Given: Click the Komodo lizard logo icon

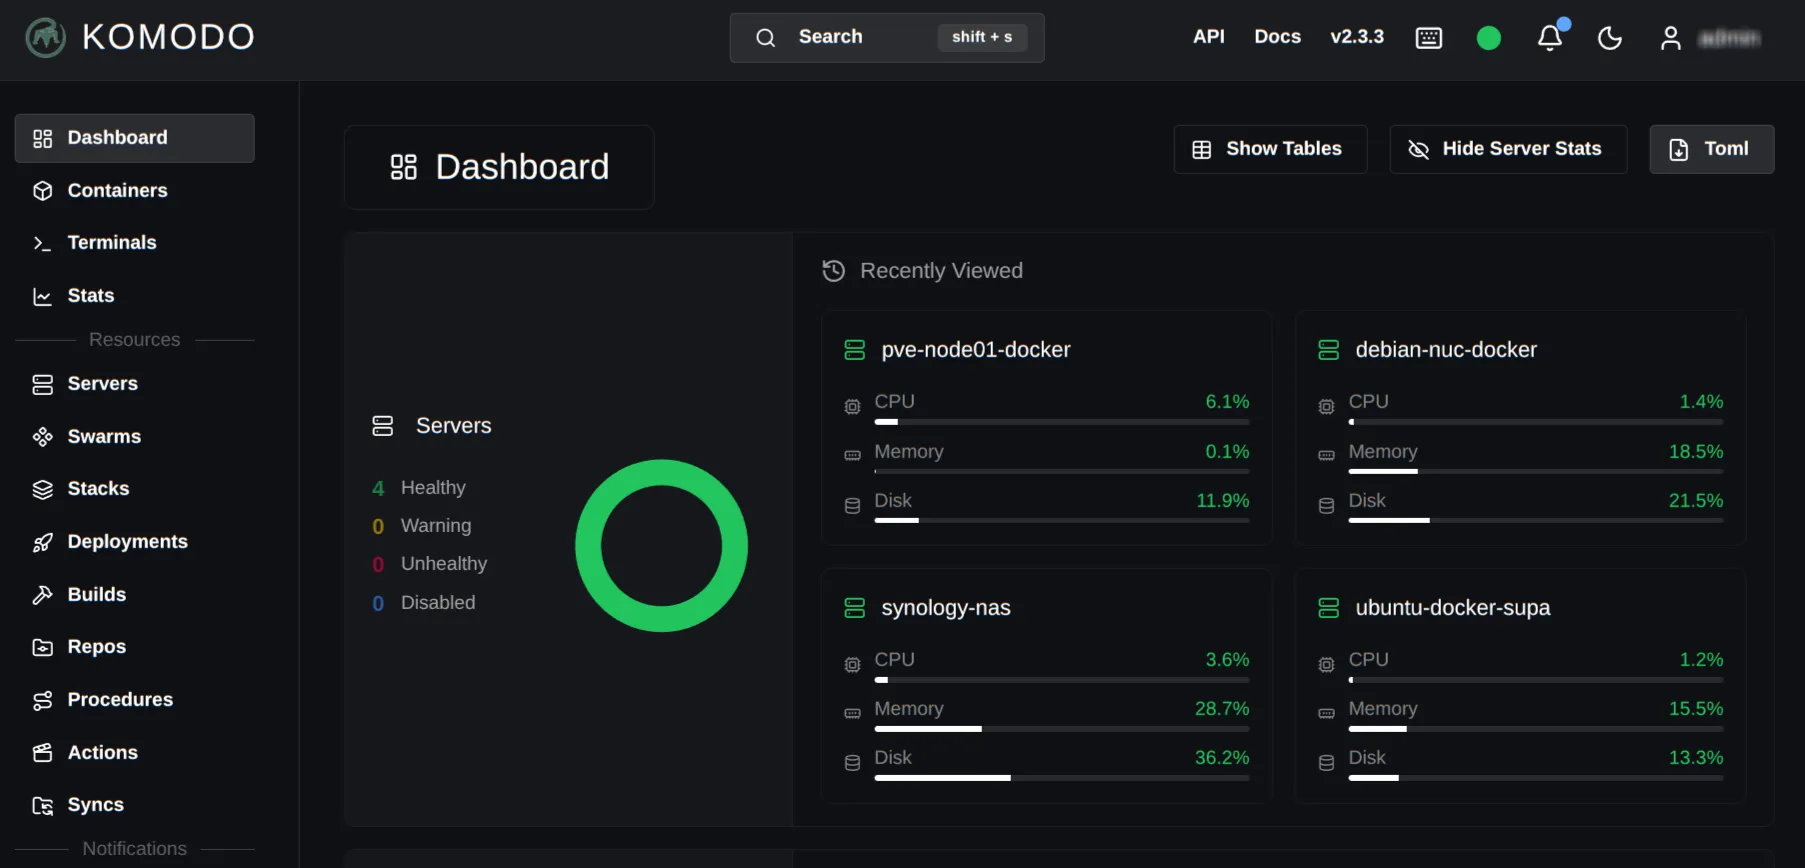Looking at the screenshot, I should point(45,38).
